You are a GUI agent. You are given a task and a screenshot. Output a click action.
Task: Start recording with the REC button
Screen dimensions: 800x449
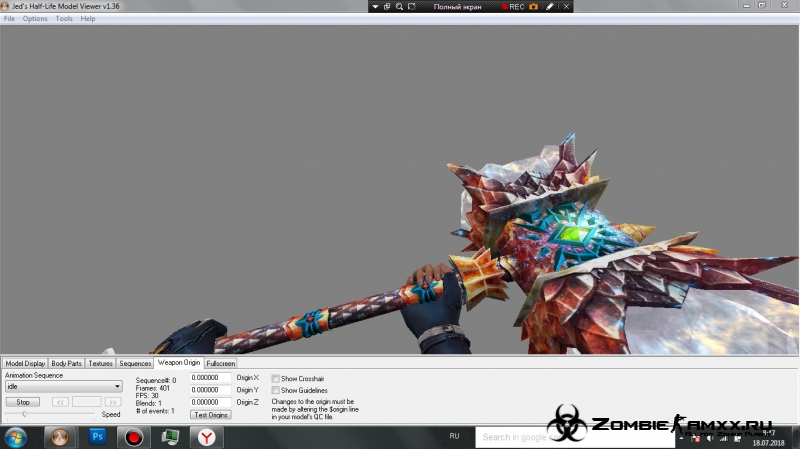point(513,7)
